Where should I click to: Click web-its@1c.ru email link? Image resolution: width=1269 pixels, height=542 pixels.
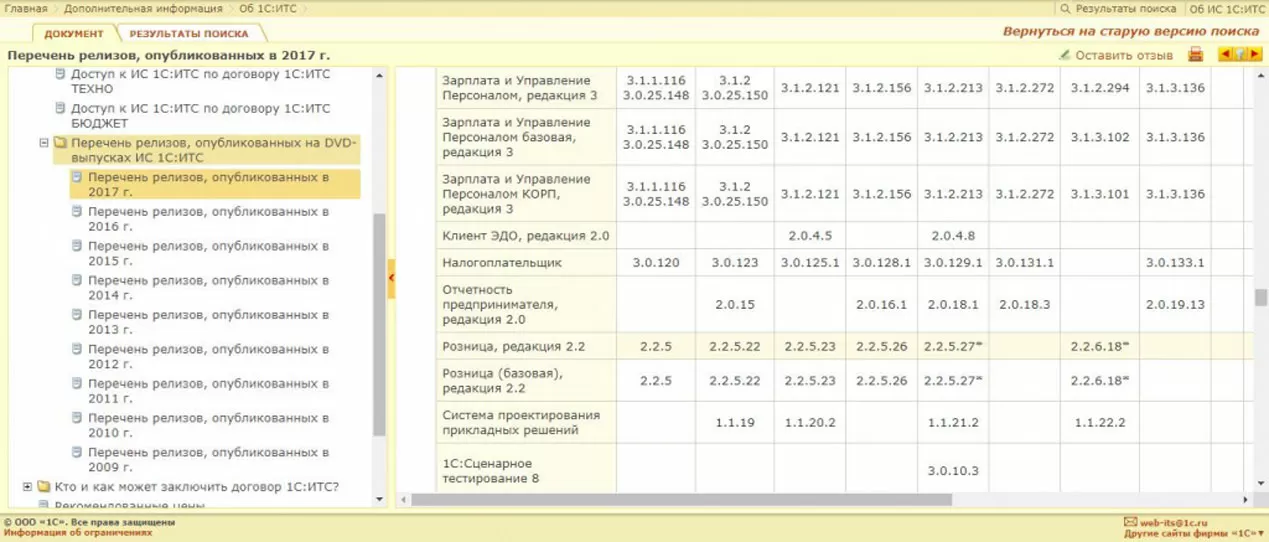click(1173, 522)
